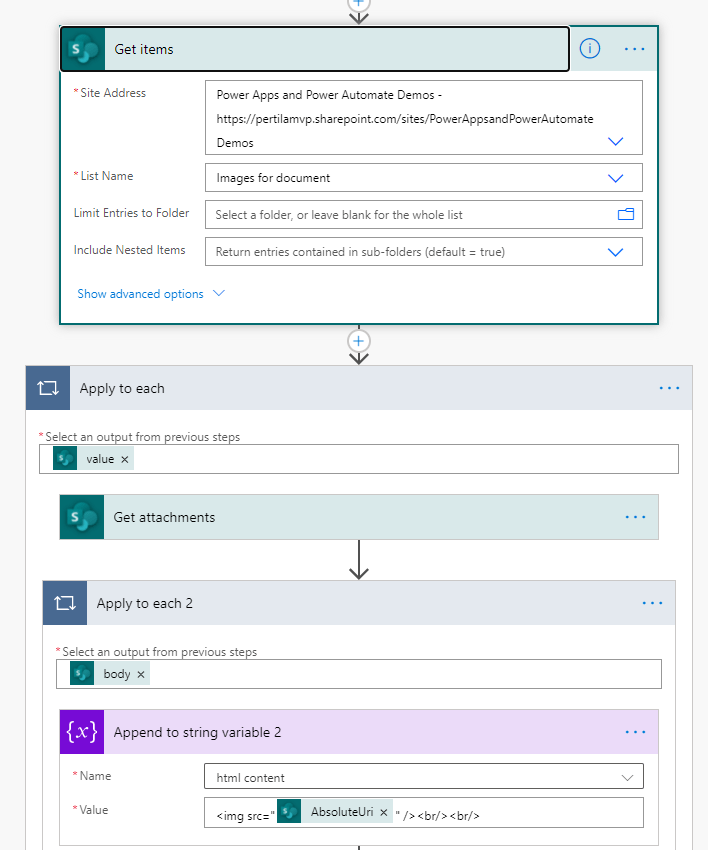Viewport: 708px width, 850px height.
Task: Open the html content Name dropdown
Action: pos(627,777)
